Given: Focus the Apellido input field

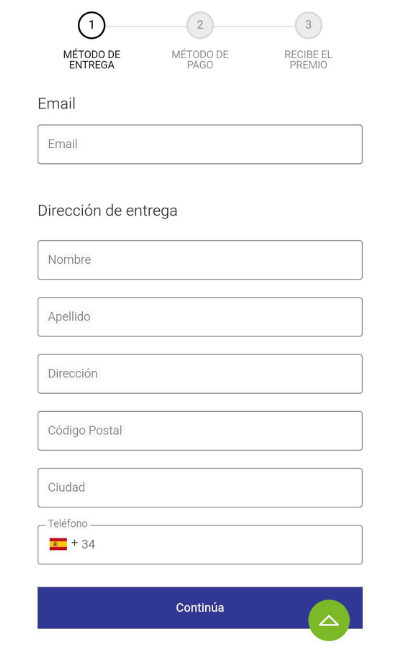Looking at the screenshot, I should [200, 317].
